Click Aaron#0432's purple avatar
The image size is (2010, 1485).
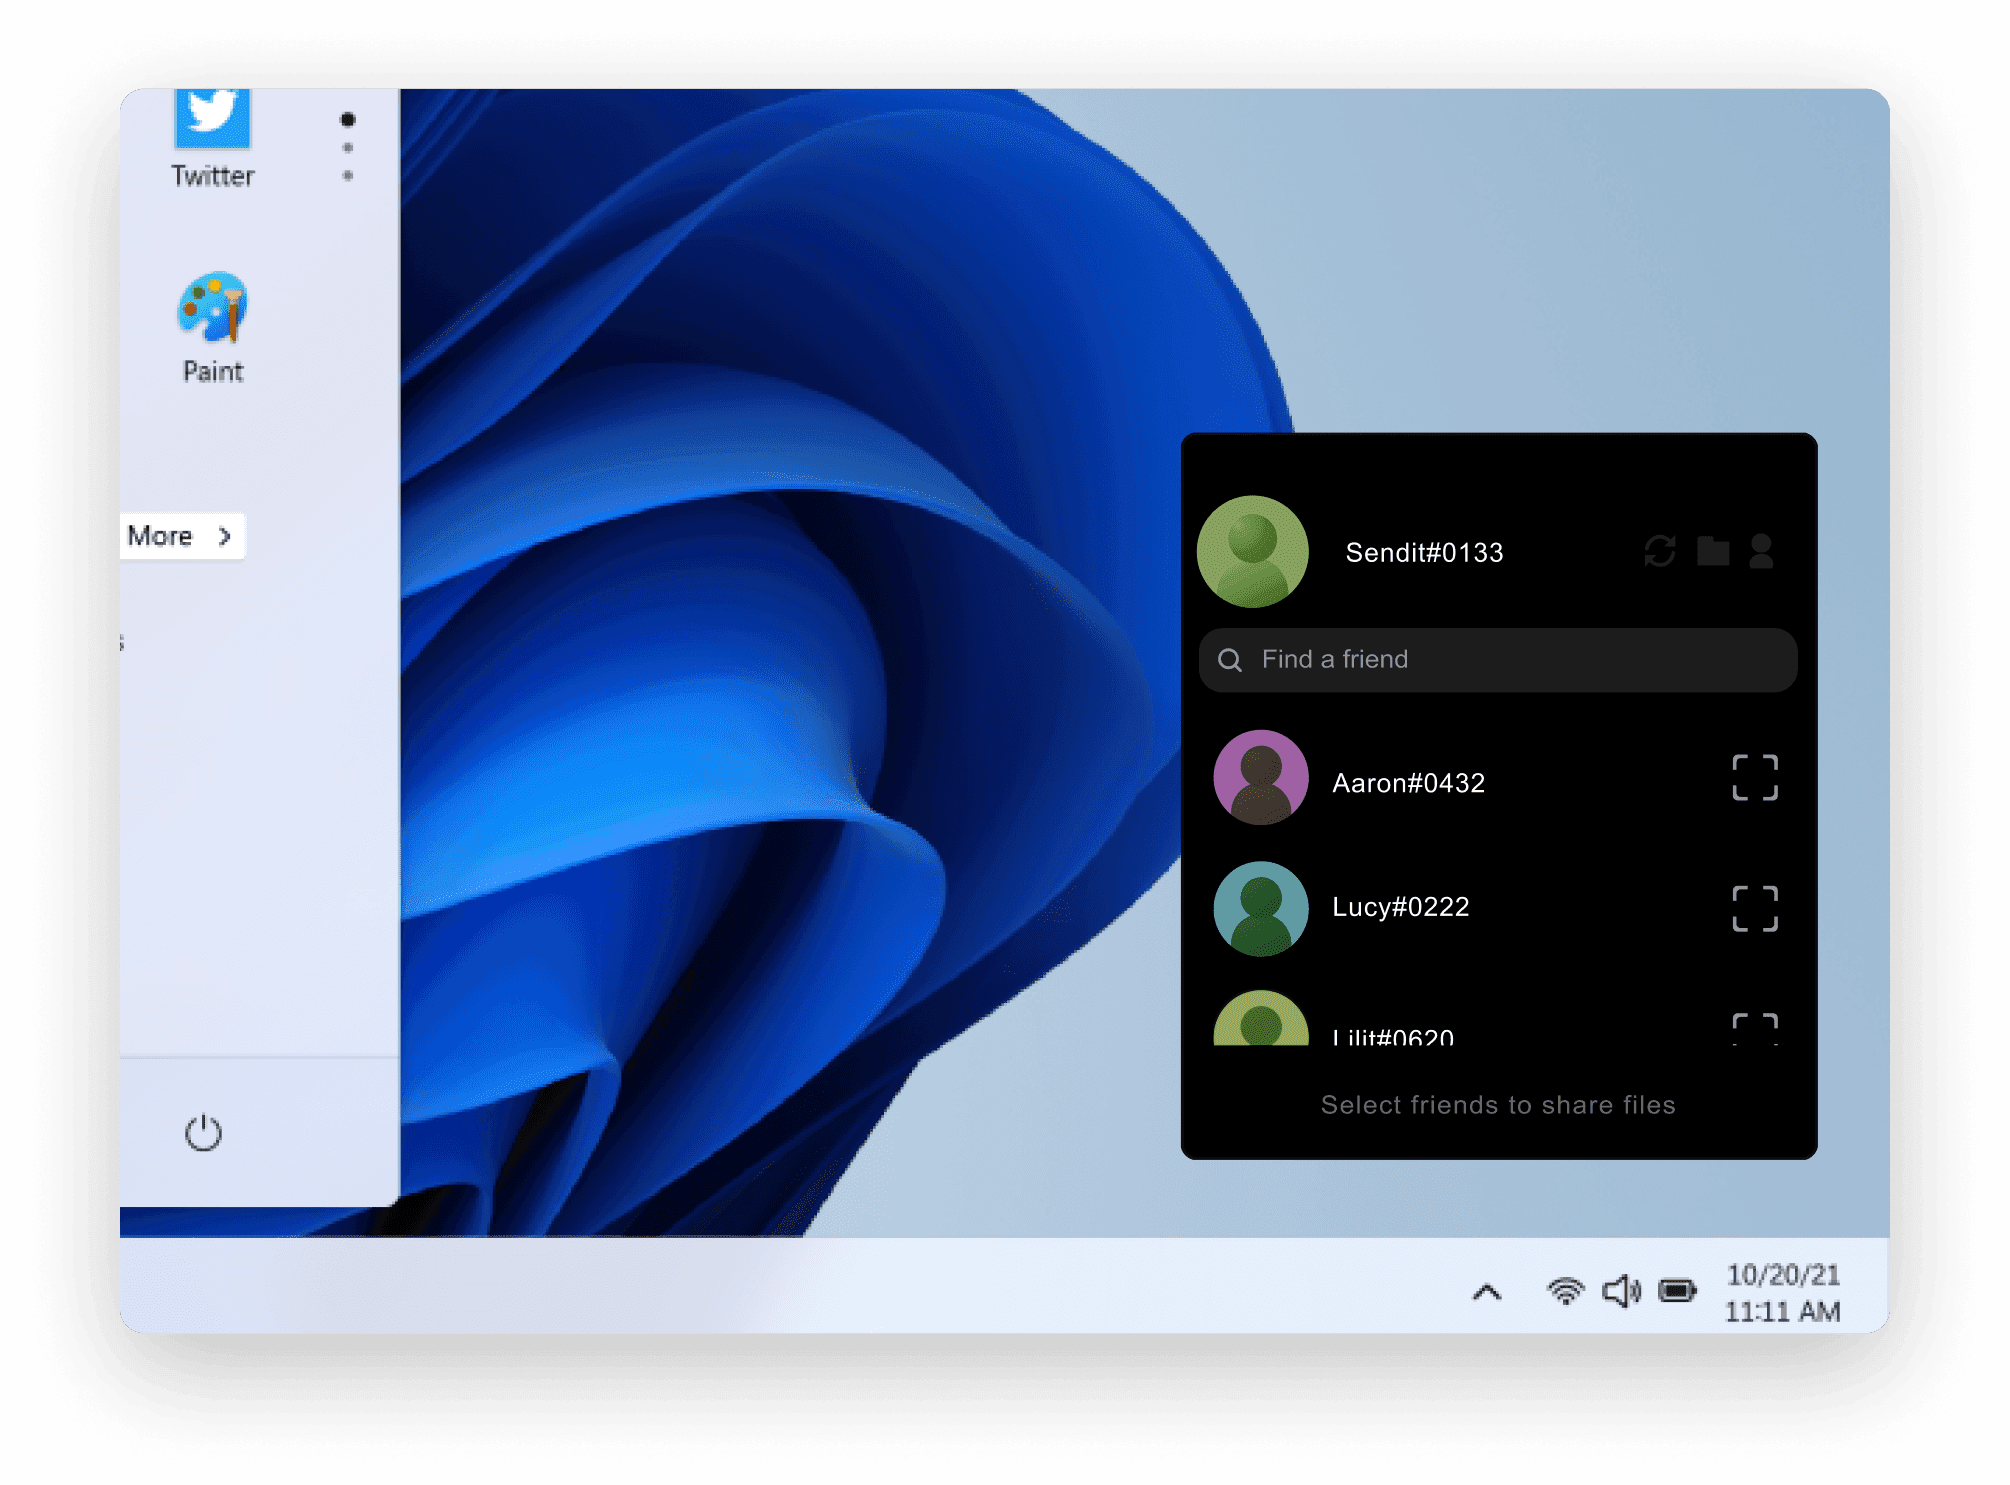tap(1261, 778)
